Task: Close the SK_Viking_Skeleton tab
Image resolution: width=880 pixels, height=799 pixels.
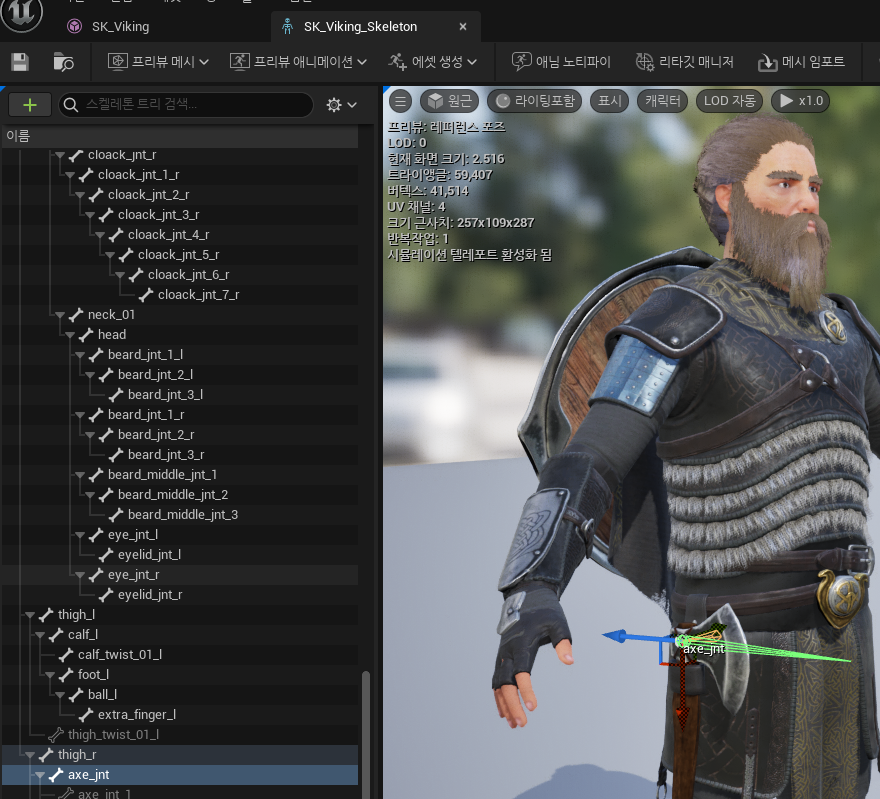Action: pos(463,26)
